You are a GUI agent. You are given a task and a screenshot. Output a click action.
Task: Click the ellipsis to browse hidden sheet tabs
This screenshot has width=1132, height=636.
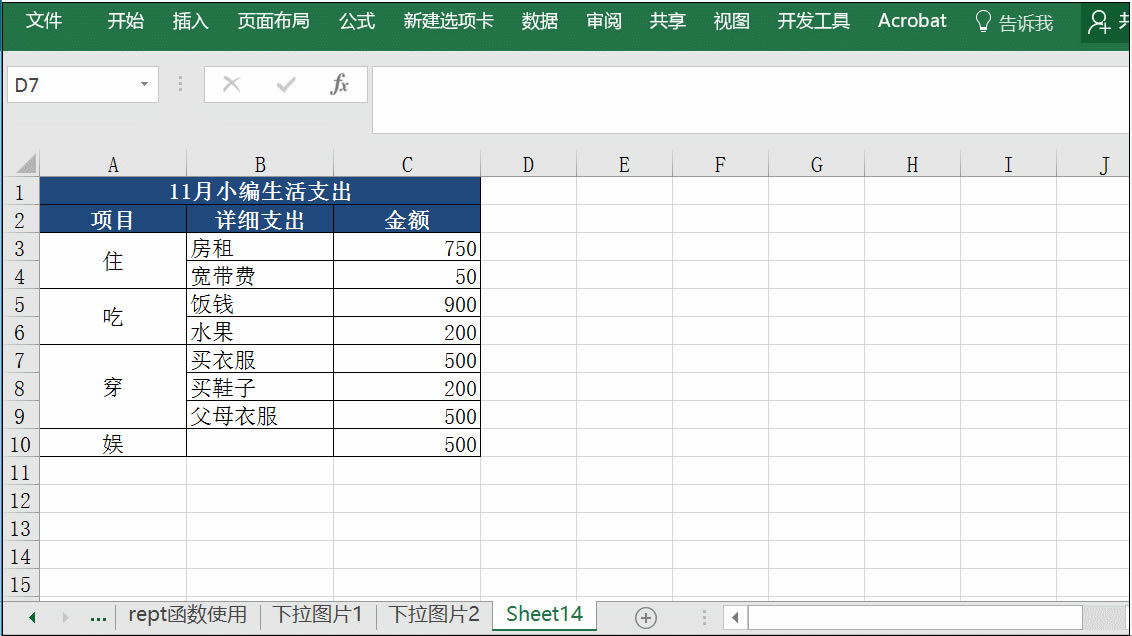98,616
